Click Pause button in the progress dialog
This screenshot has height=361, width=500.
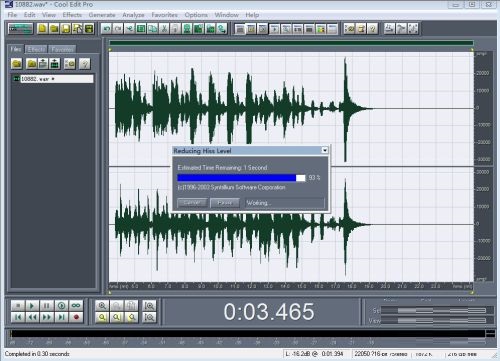[x=225, y=203]
